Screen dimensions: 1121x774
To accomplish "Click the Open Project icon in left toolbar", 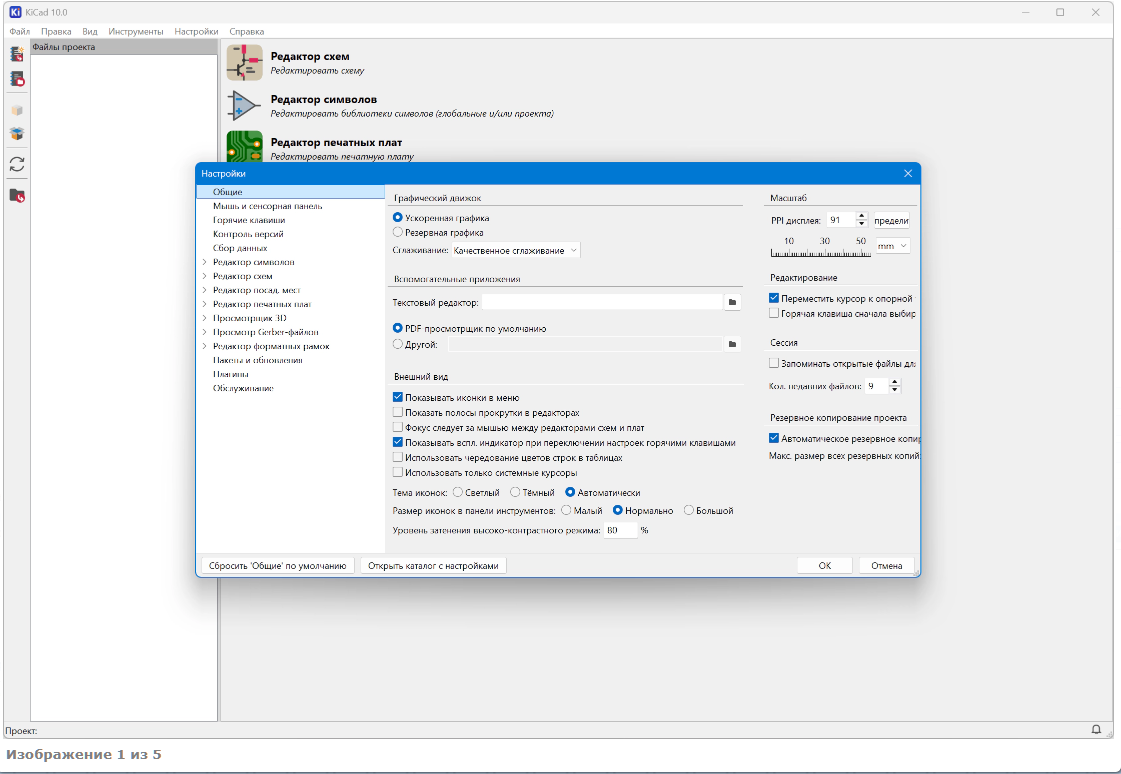I will pyautogui.click(x=17, y=78).
